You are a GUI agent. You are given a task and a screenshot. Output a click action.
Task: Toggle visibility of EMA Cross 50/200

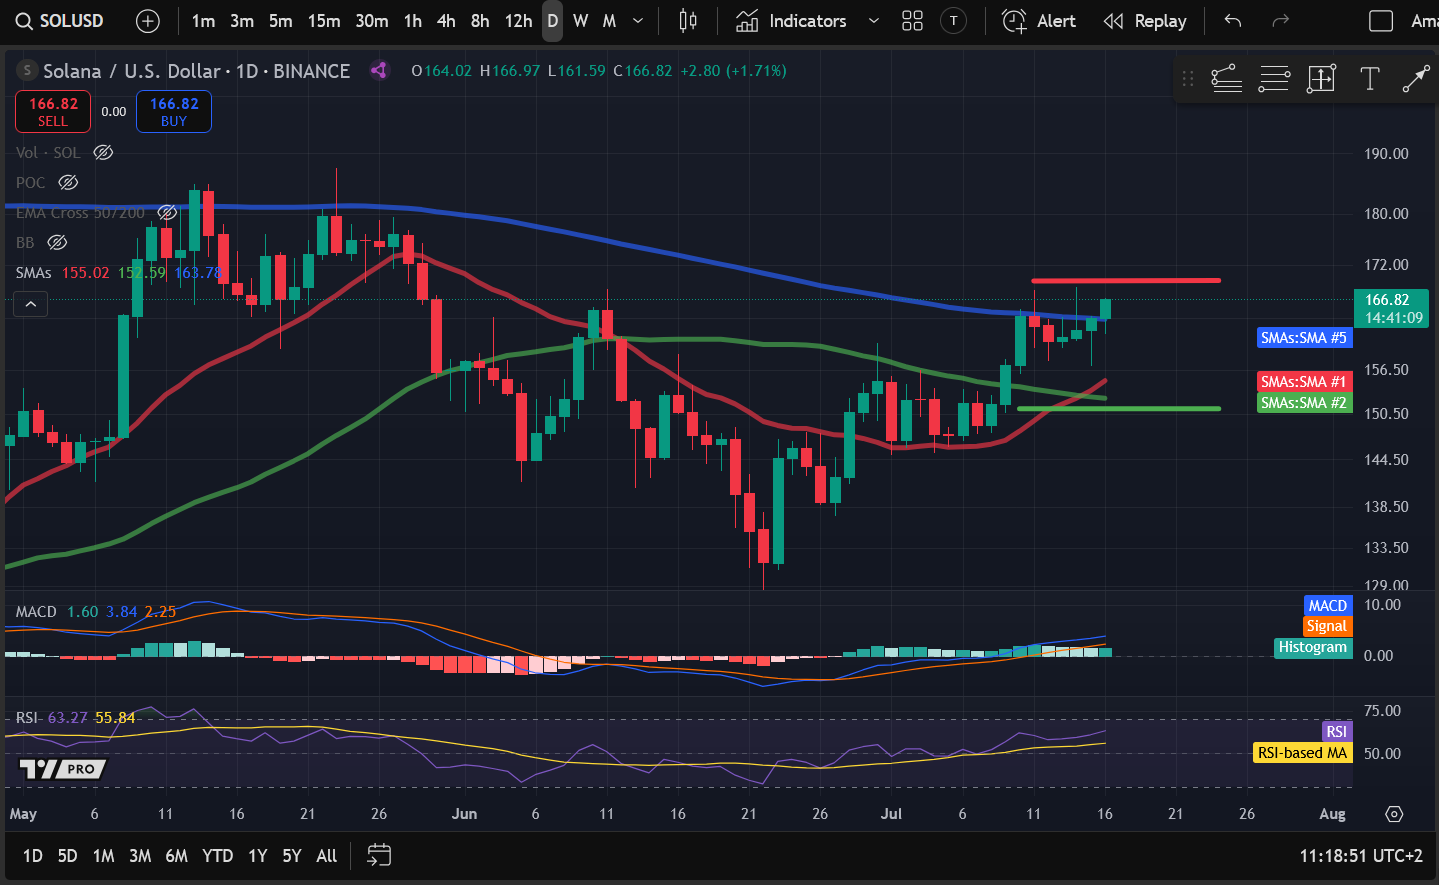(x=167, y=212)
